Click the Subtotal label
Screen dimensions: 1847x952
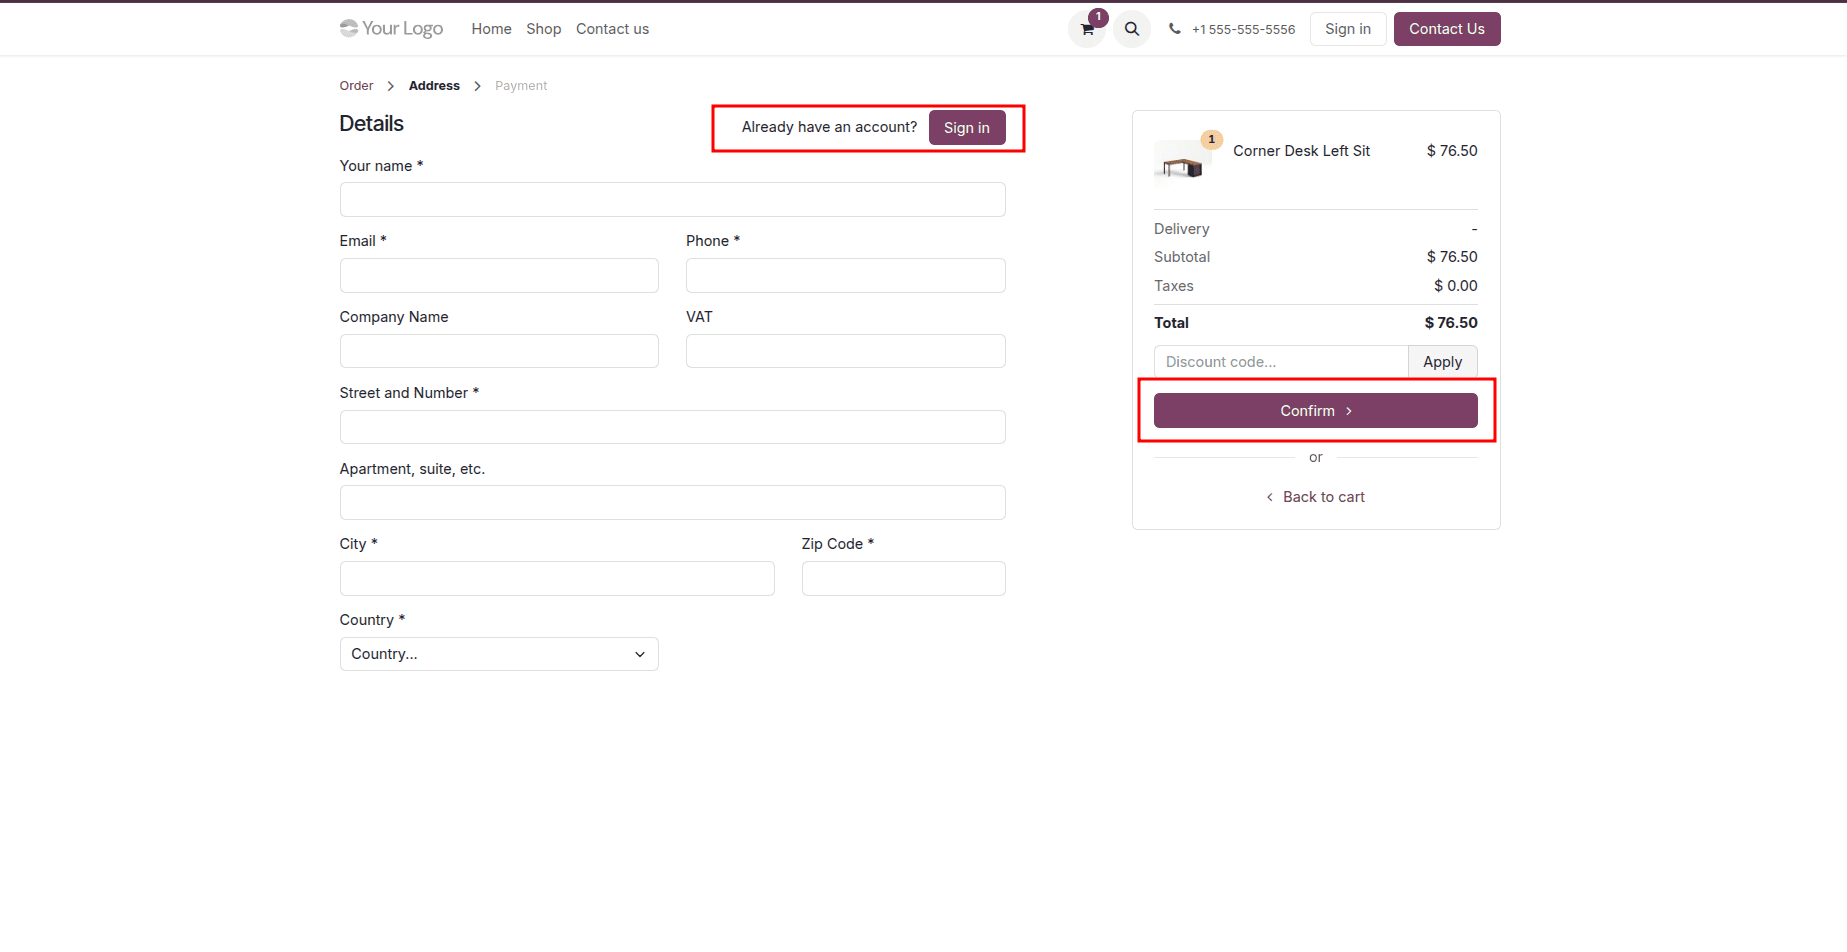click(1182, 257)
